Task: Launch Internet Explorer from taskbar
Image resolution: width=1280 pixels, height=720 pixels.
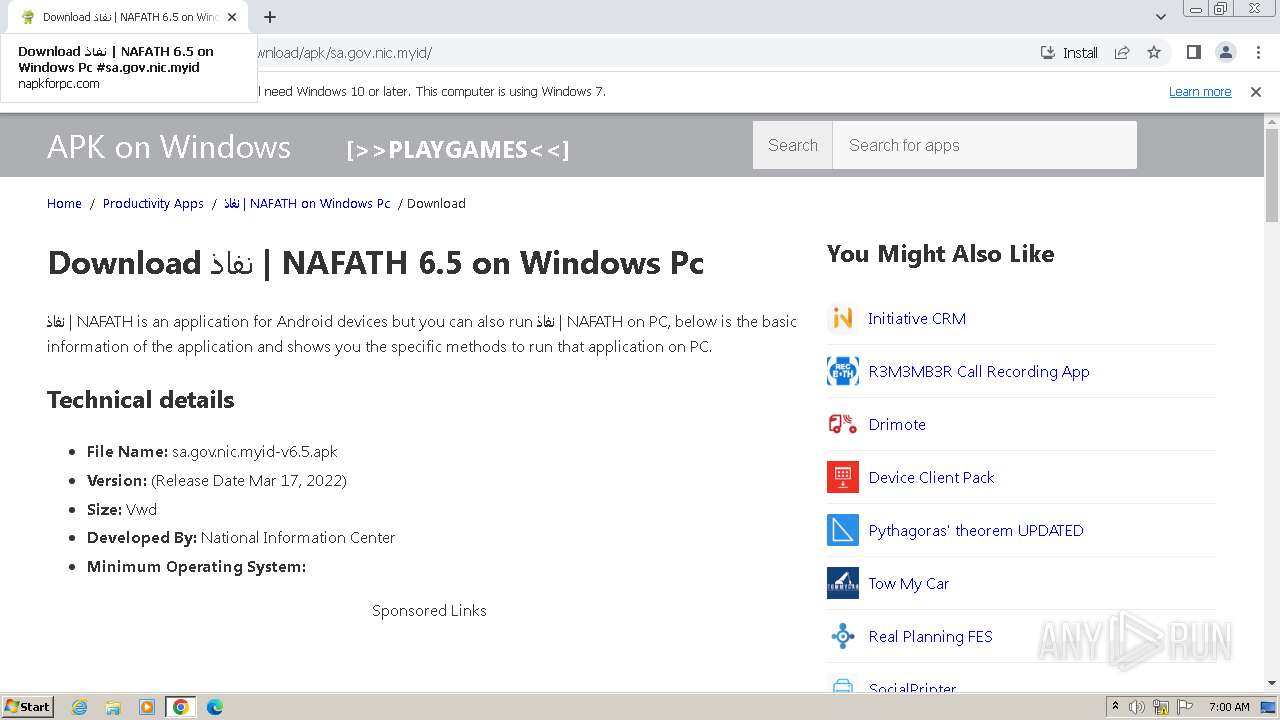Action: [x=80, y=707]
